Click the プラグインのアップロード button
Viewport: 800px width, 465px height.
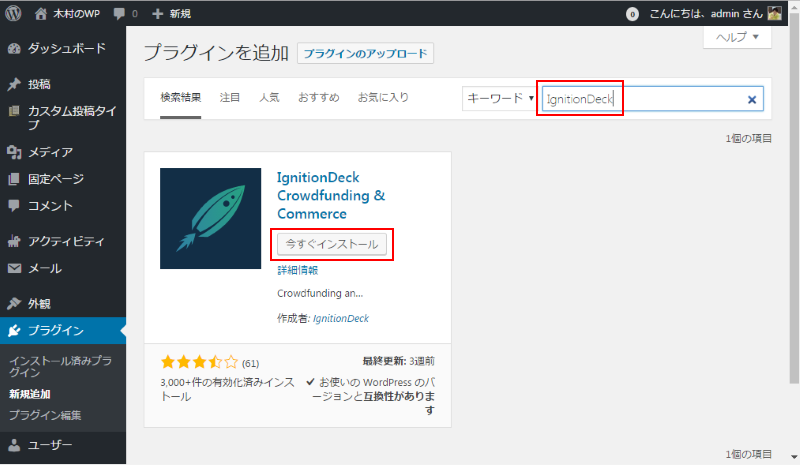pyautogui.click(x=365, y=54)
